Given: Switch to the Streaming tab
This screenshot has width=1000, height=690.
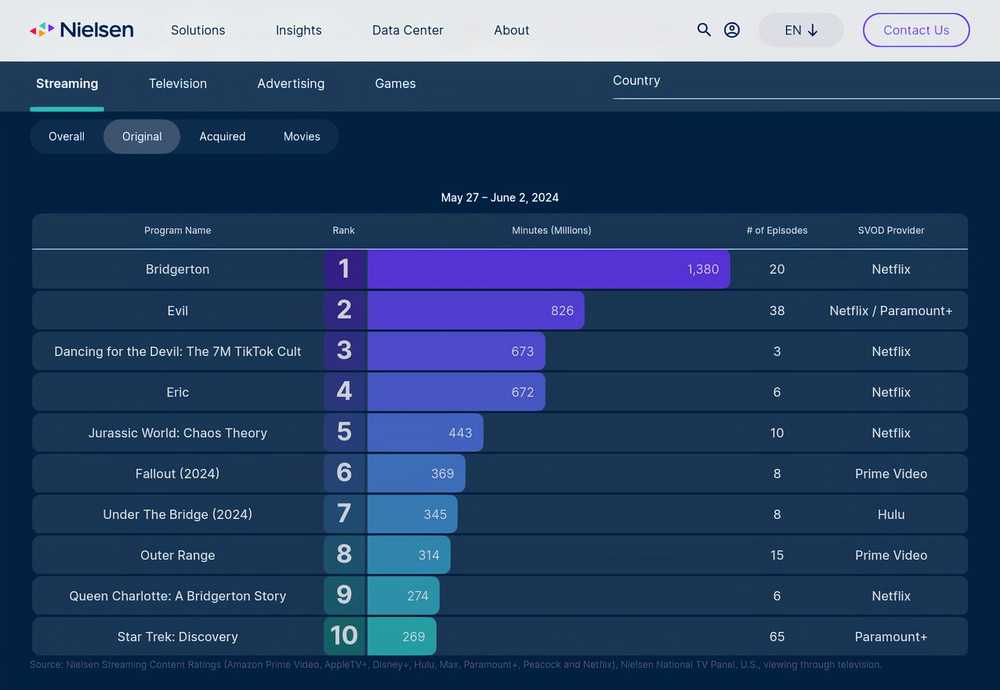Looking at the screenshot, I should pos(67,84).
